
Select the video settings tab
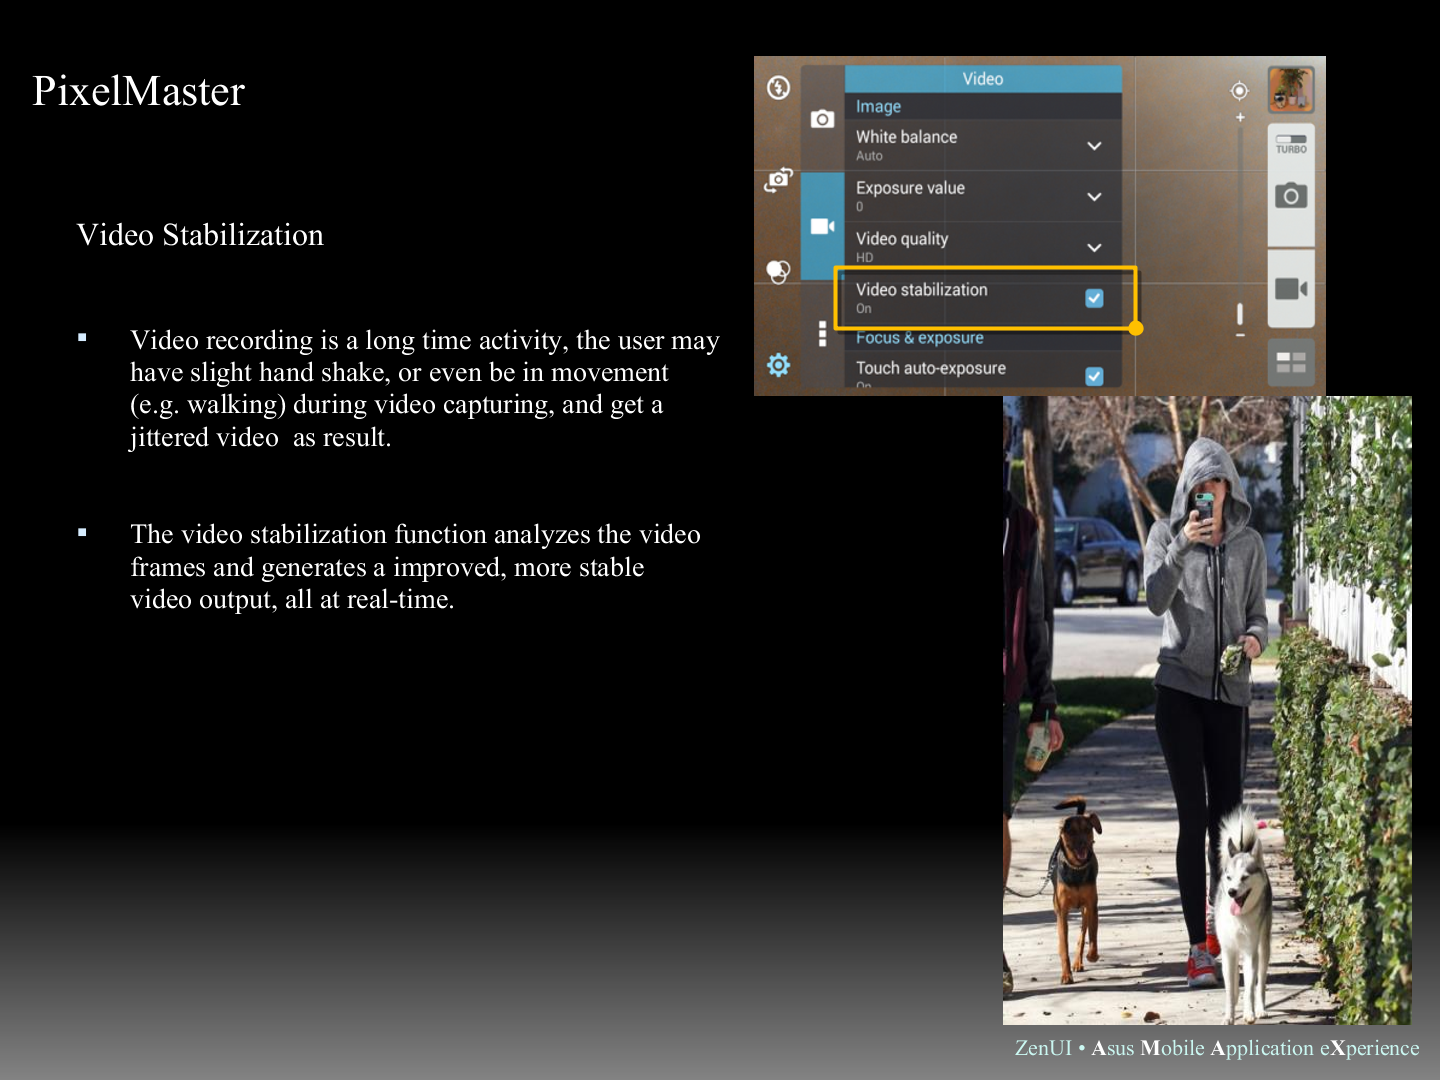pos(822,226)
